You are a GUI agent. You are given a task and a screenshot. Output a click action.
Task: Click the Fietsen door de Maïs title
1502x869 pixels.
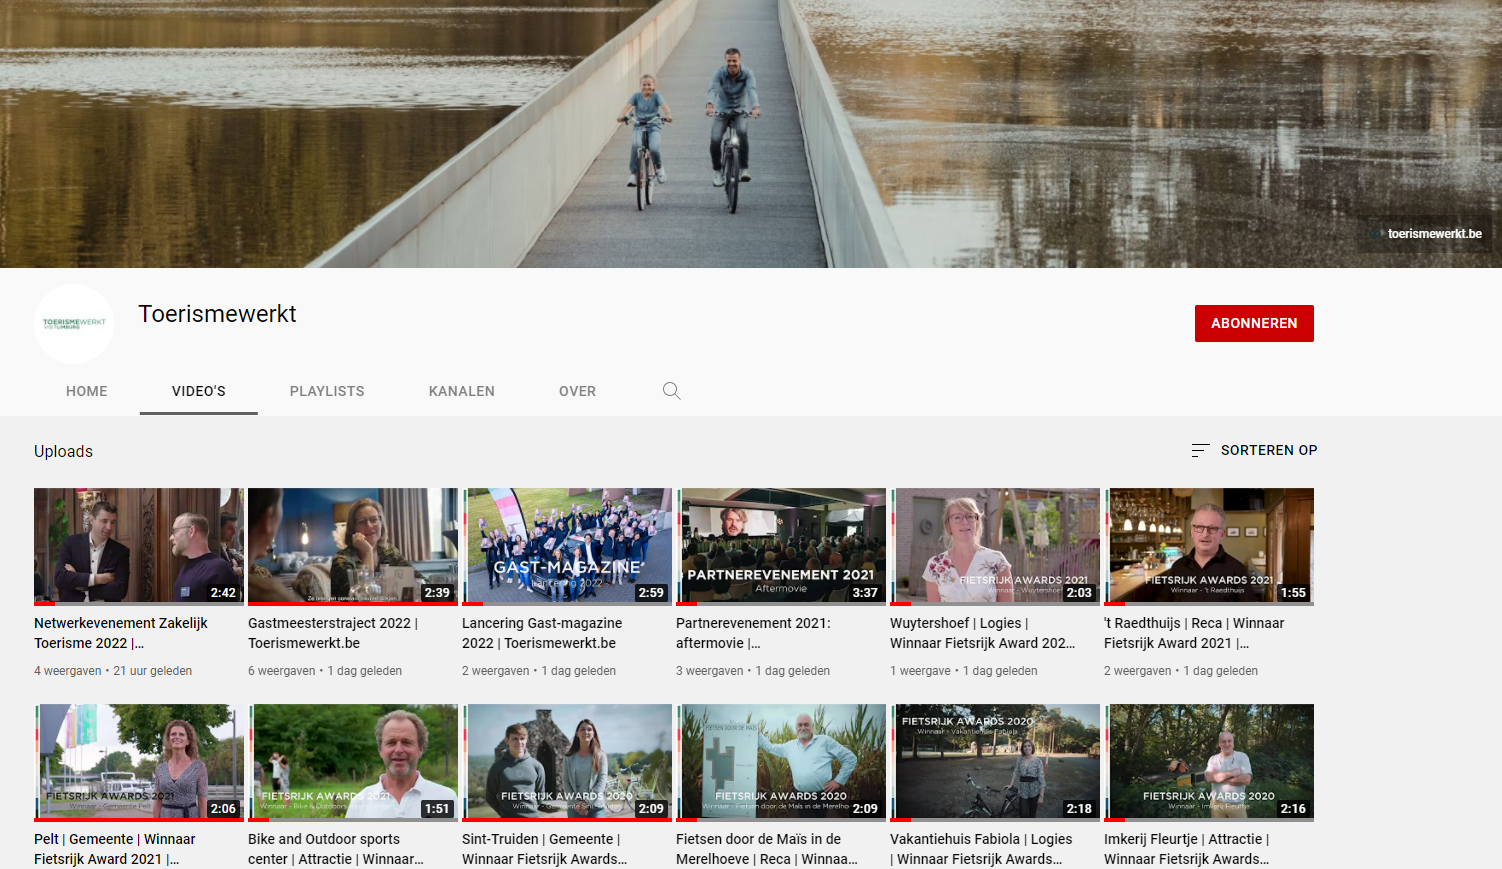pyautogui.click(x=767, y=849)
